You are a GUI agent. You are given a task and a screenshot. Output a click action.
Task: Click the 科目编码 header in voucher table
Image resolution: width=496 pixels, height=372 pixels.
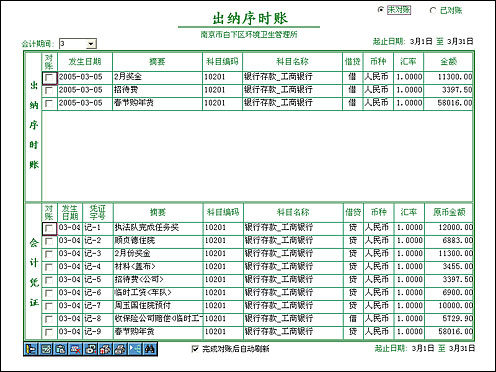point(223,212)
